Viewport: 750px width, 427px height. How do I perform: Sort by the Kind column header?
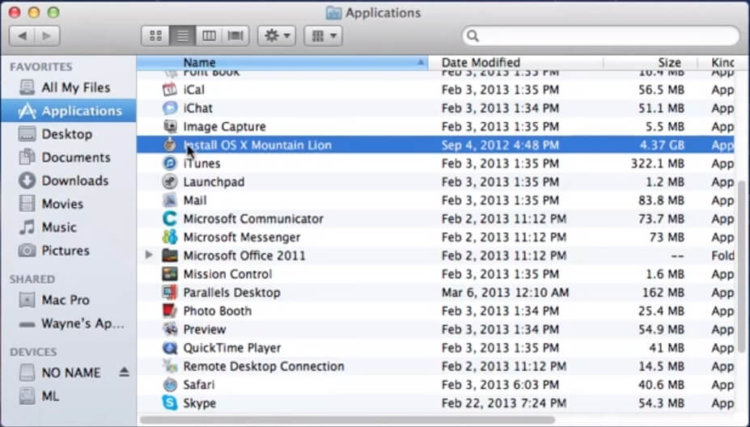[x=723, y=63]
